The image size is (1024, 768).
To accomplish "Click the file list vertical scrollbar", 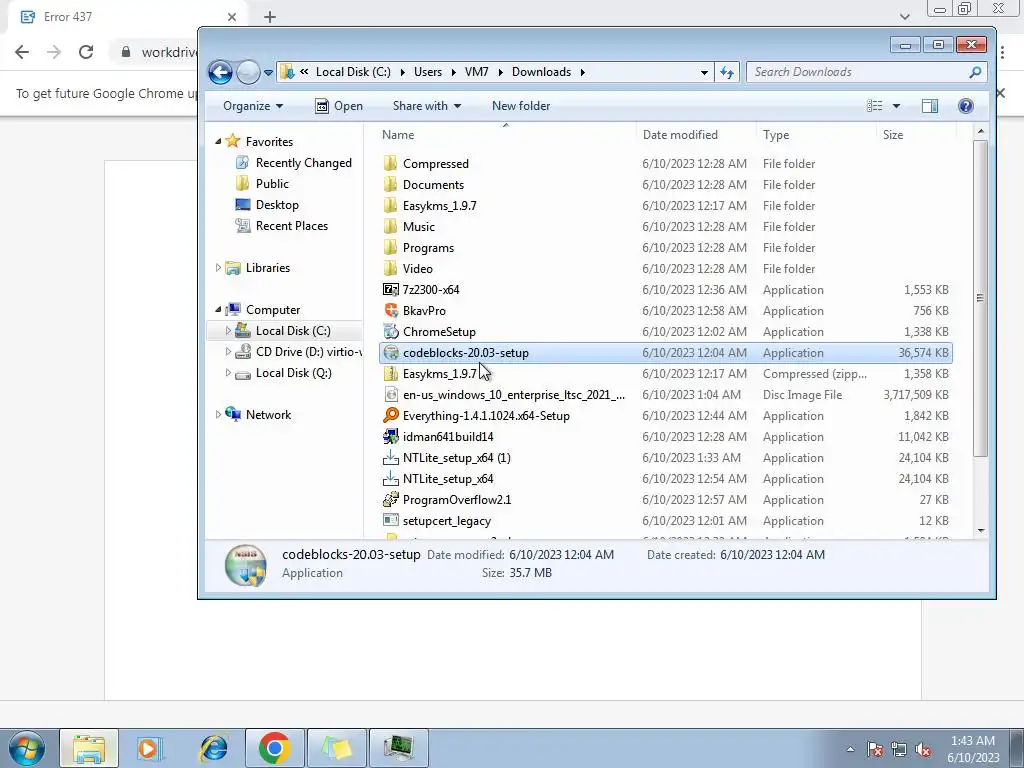I will [980, 297].
